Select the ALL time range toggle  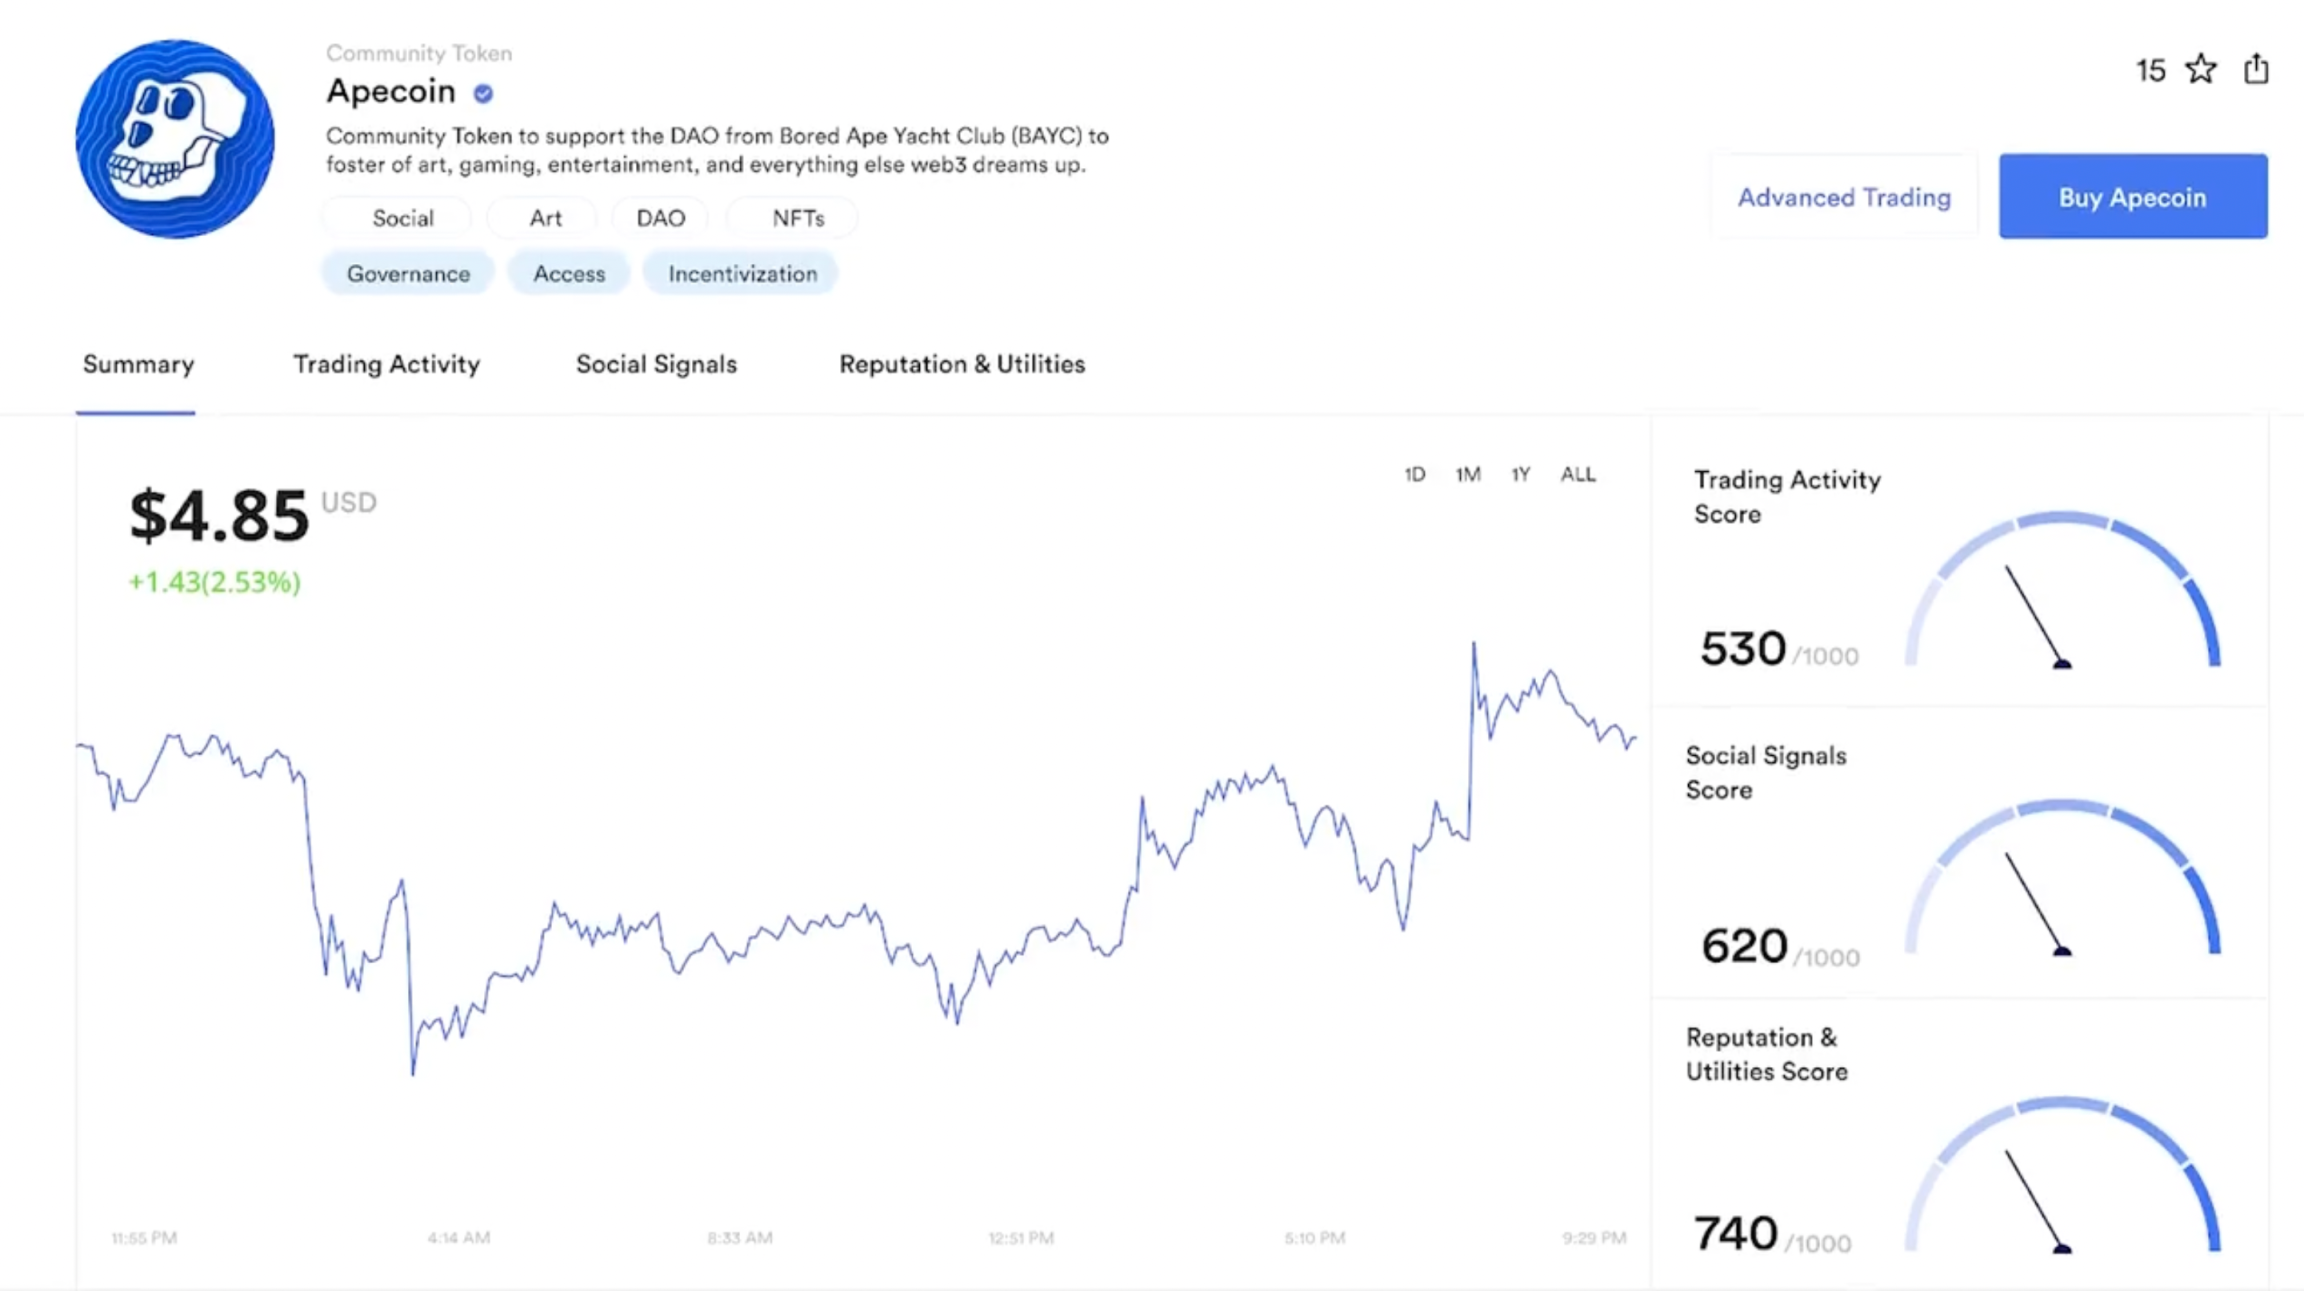(1579, 473)
